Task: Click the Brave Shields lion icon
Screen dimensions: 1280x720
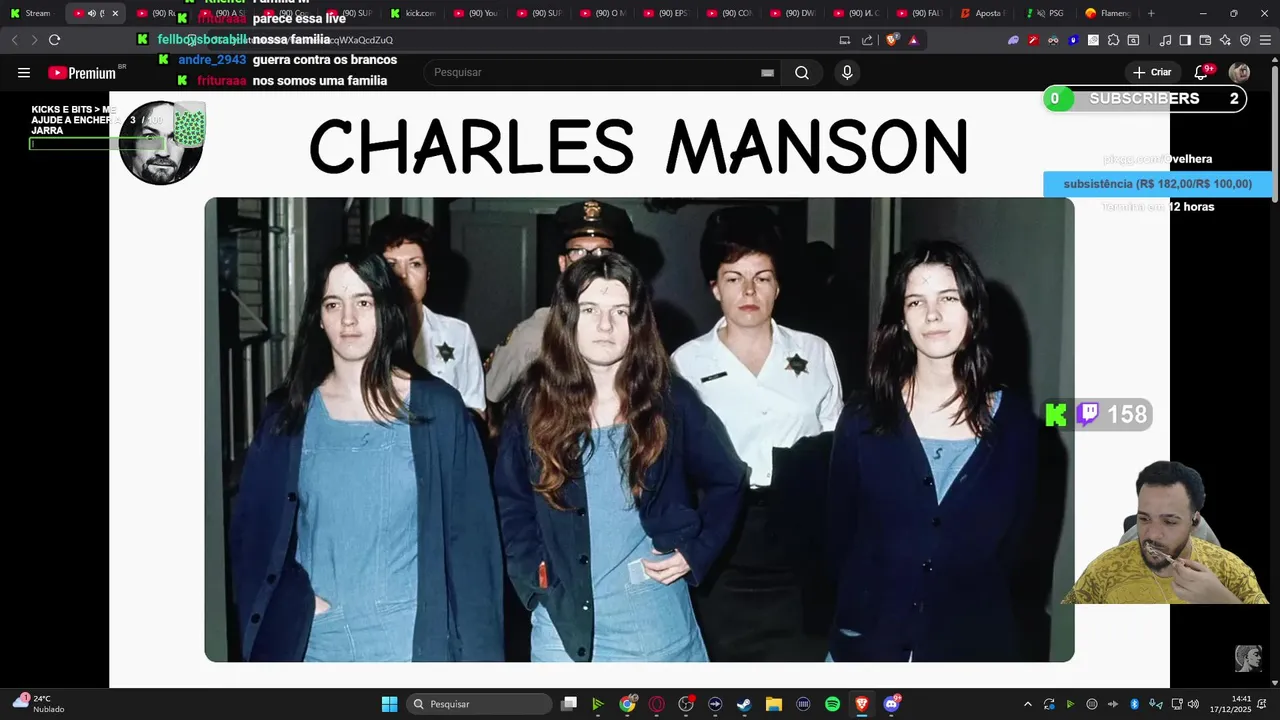Action: coord(892,40)
